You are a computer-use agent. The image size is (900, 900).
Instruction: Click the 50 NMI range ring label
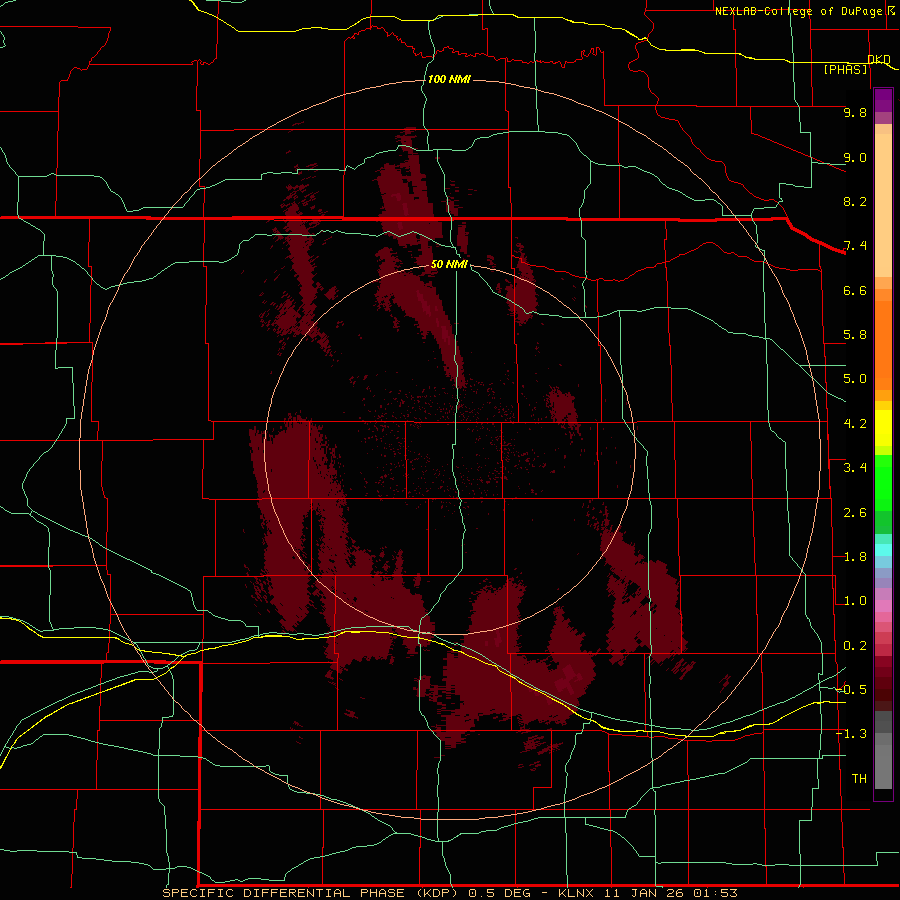tap(449, 264)
